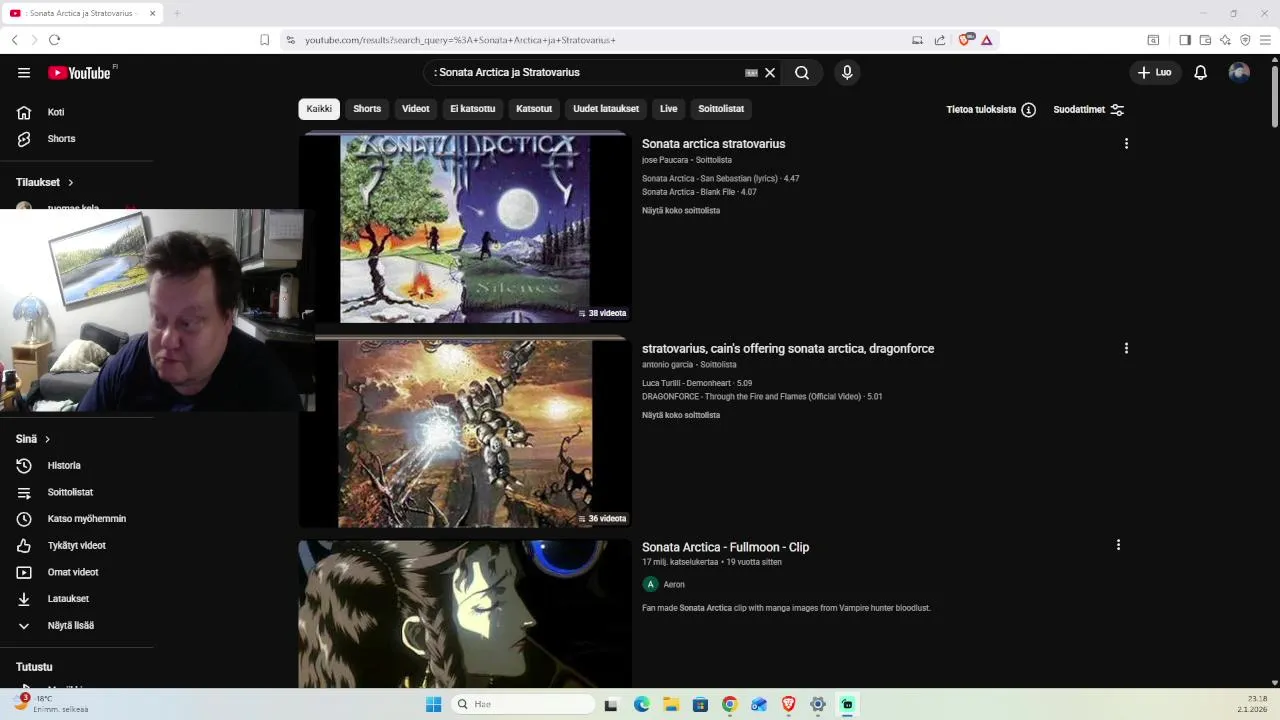Open the notifications bell

click(1201, 72)
